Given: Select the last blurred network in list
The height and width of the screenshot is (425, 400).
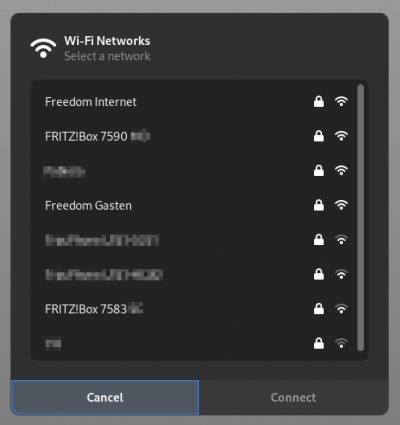Looking at the screenshot, I should 194,343.
